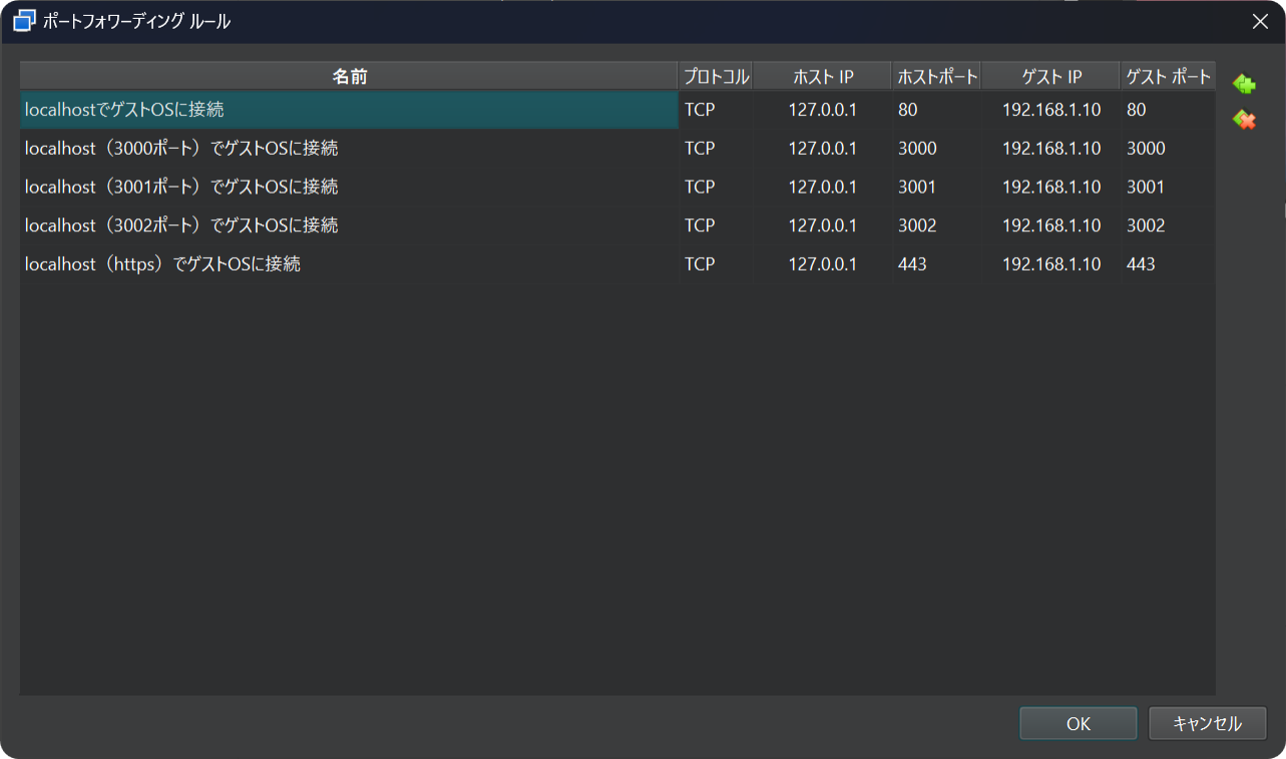
Task: Click the ホストポート column header
Action: [937, 76]
